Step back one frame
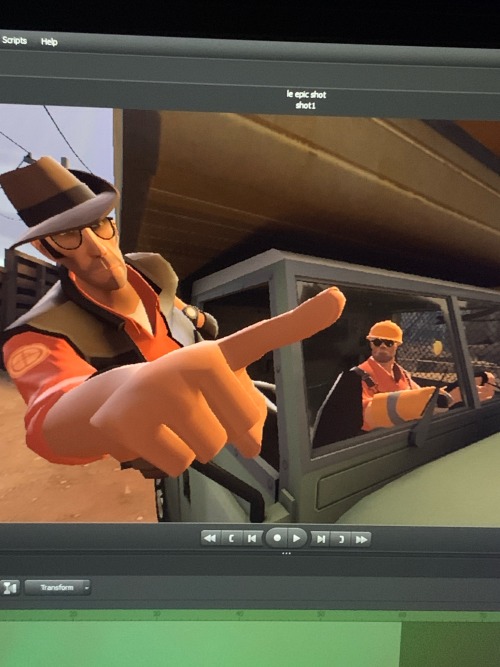The height and width of the screenshot is (667, 500). coord(252,538)
